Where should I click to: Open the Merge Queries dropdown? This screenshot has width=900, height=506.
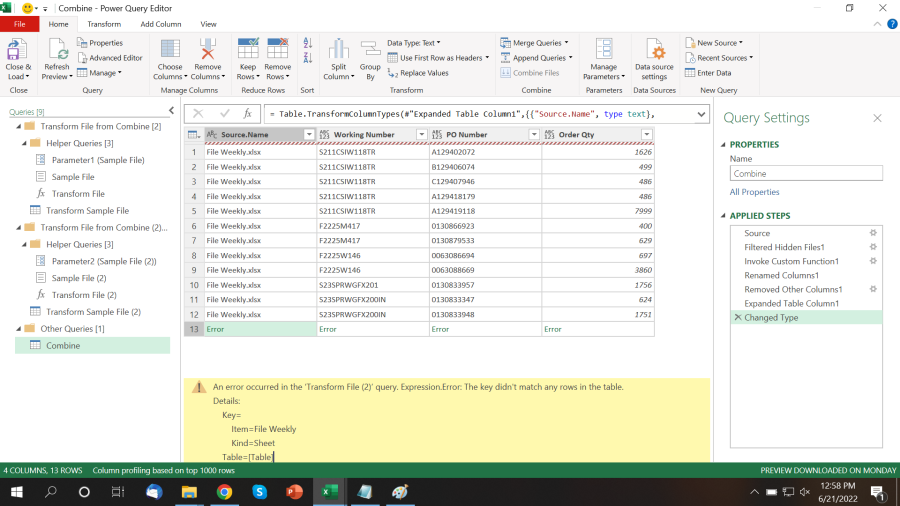pyautogui.click(x=567, y=43)
